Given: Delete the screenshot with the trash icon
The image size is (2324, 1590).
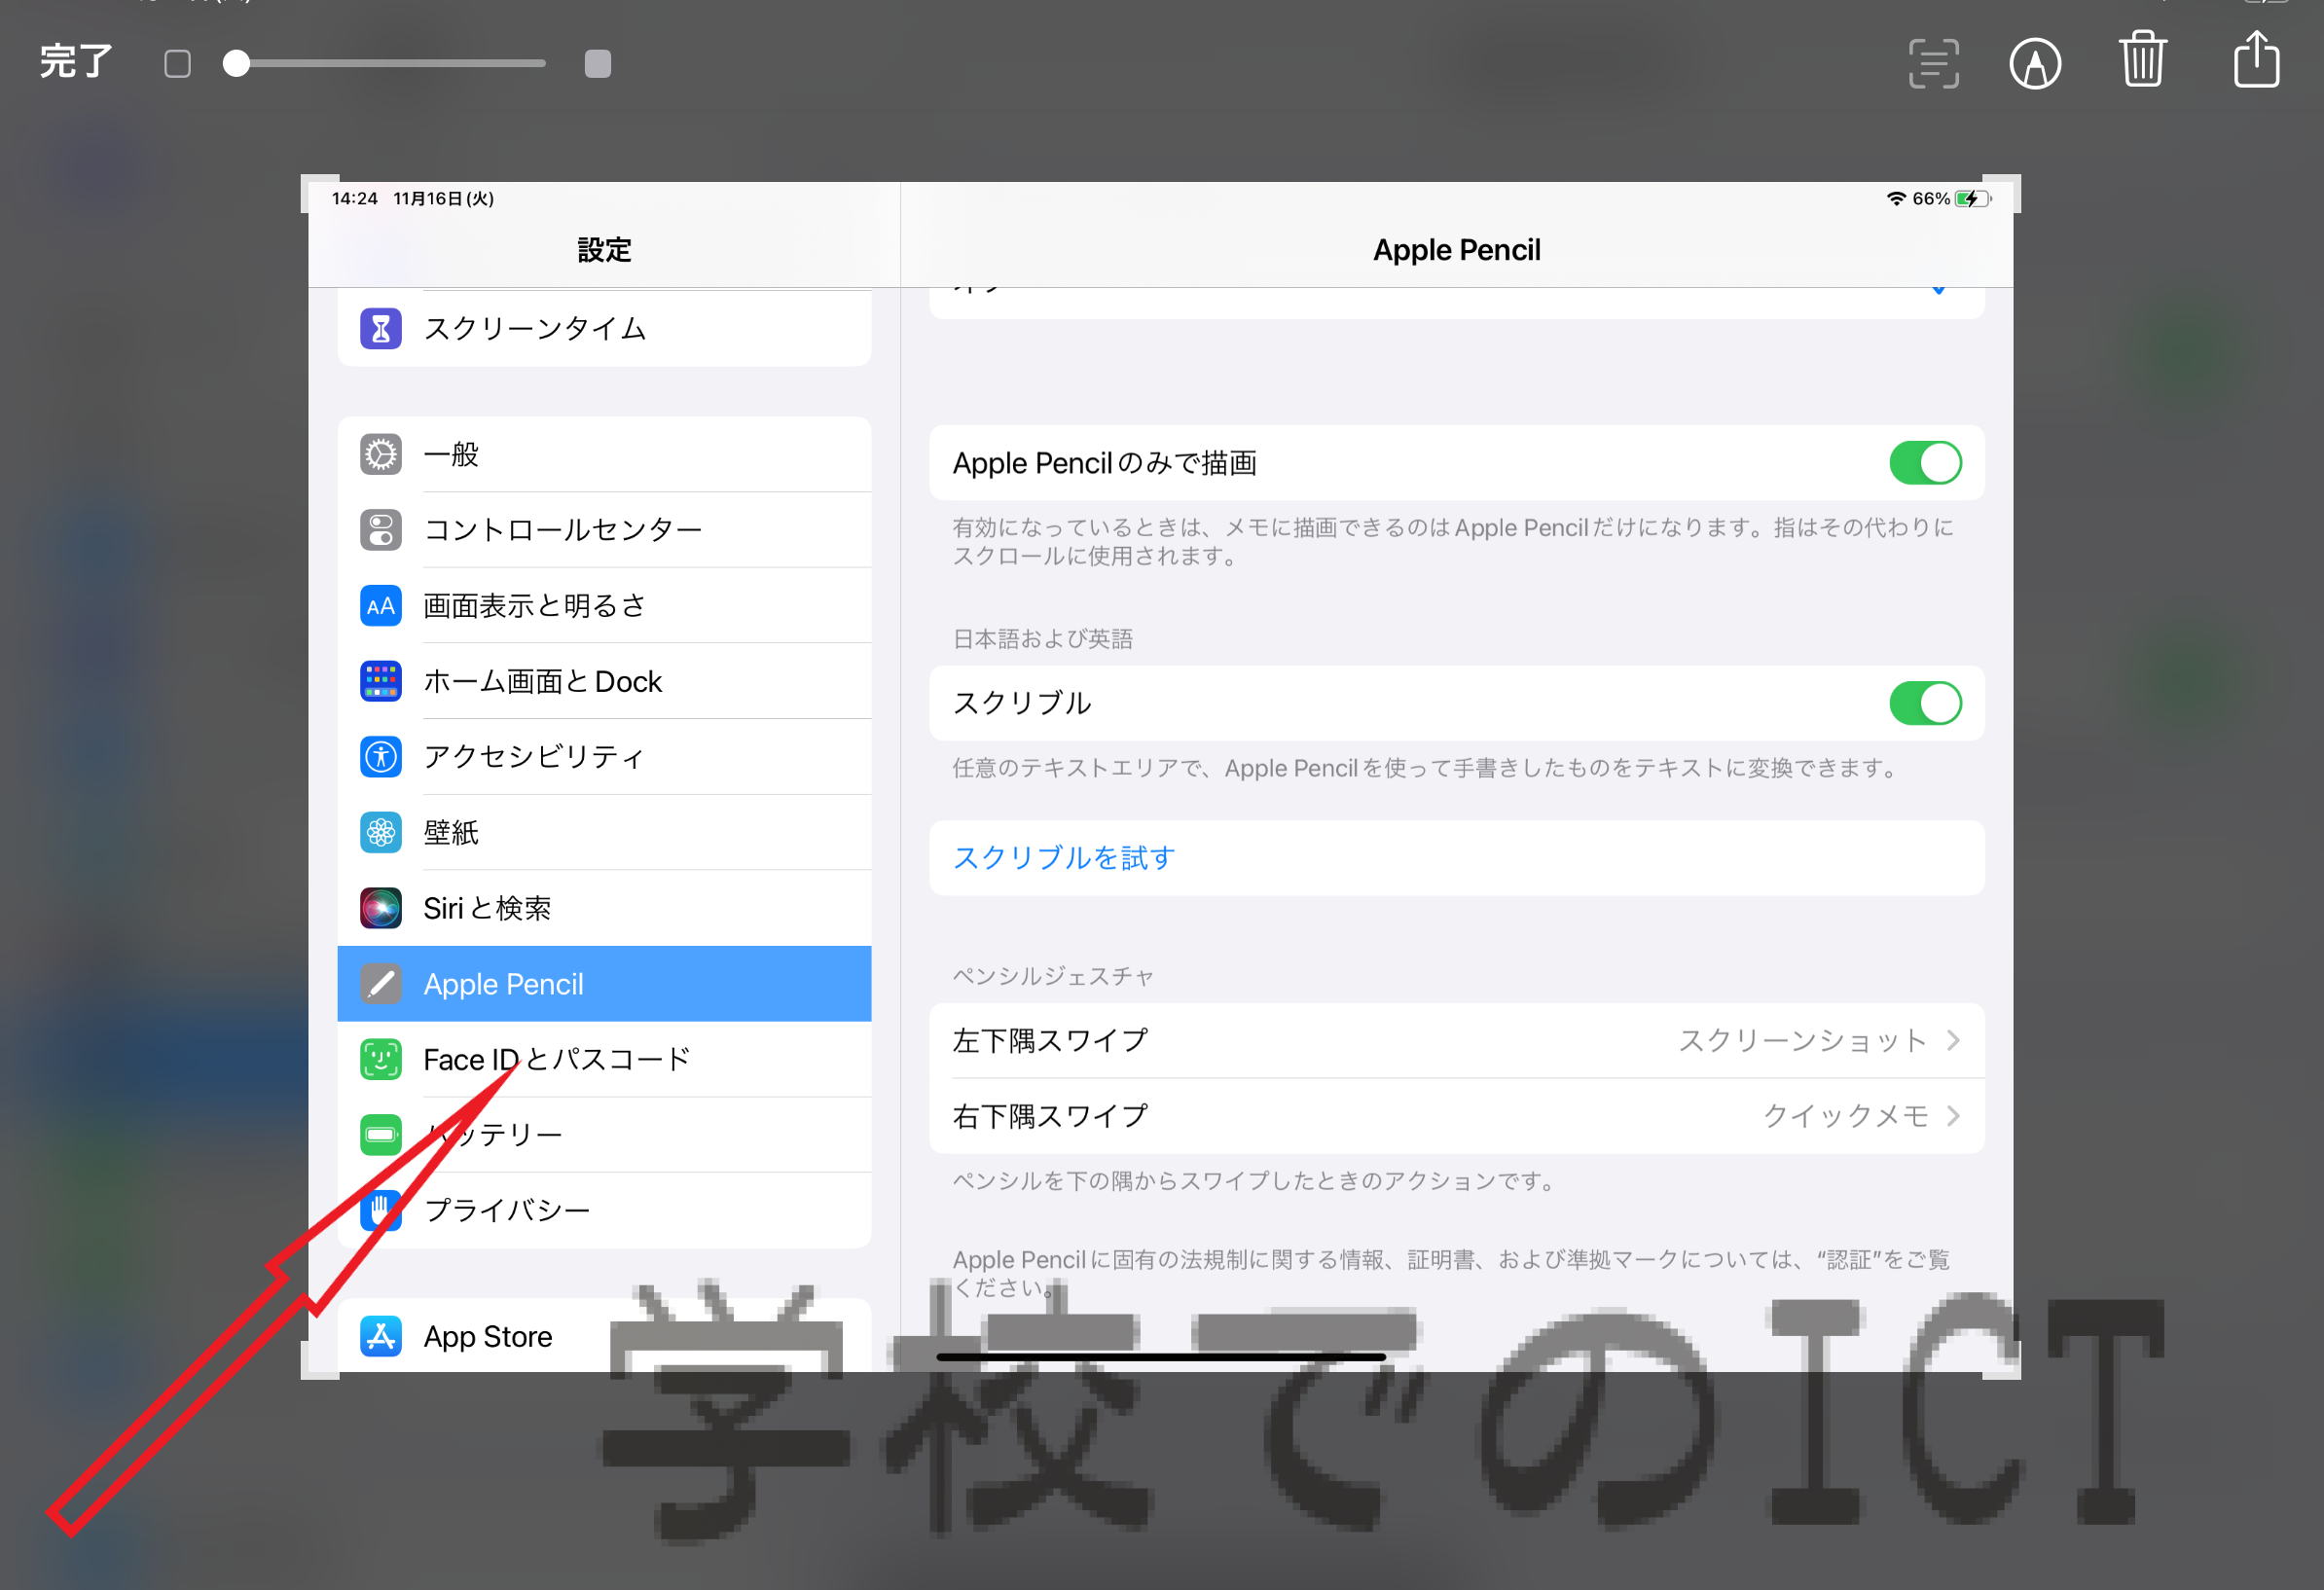Looking at the screenshot, I should [2143, 60].
